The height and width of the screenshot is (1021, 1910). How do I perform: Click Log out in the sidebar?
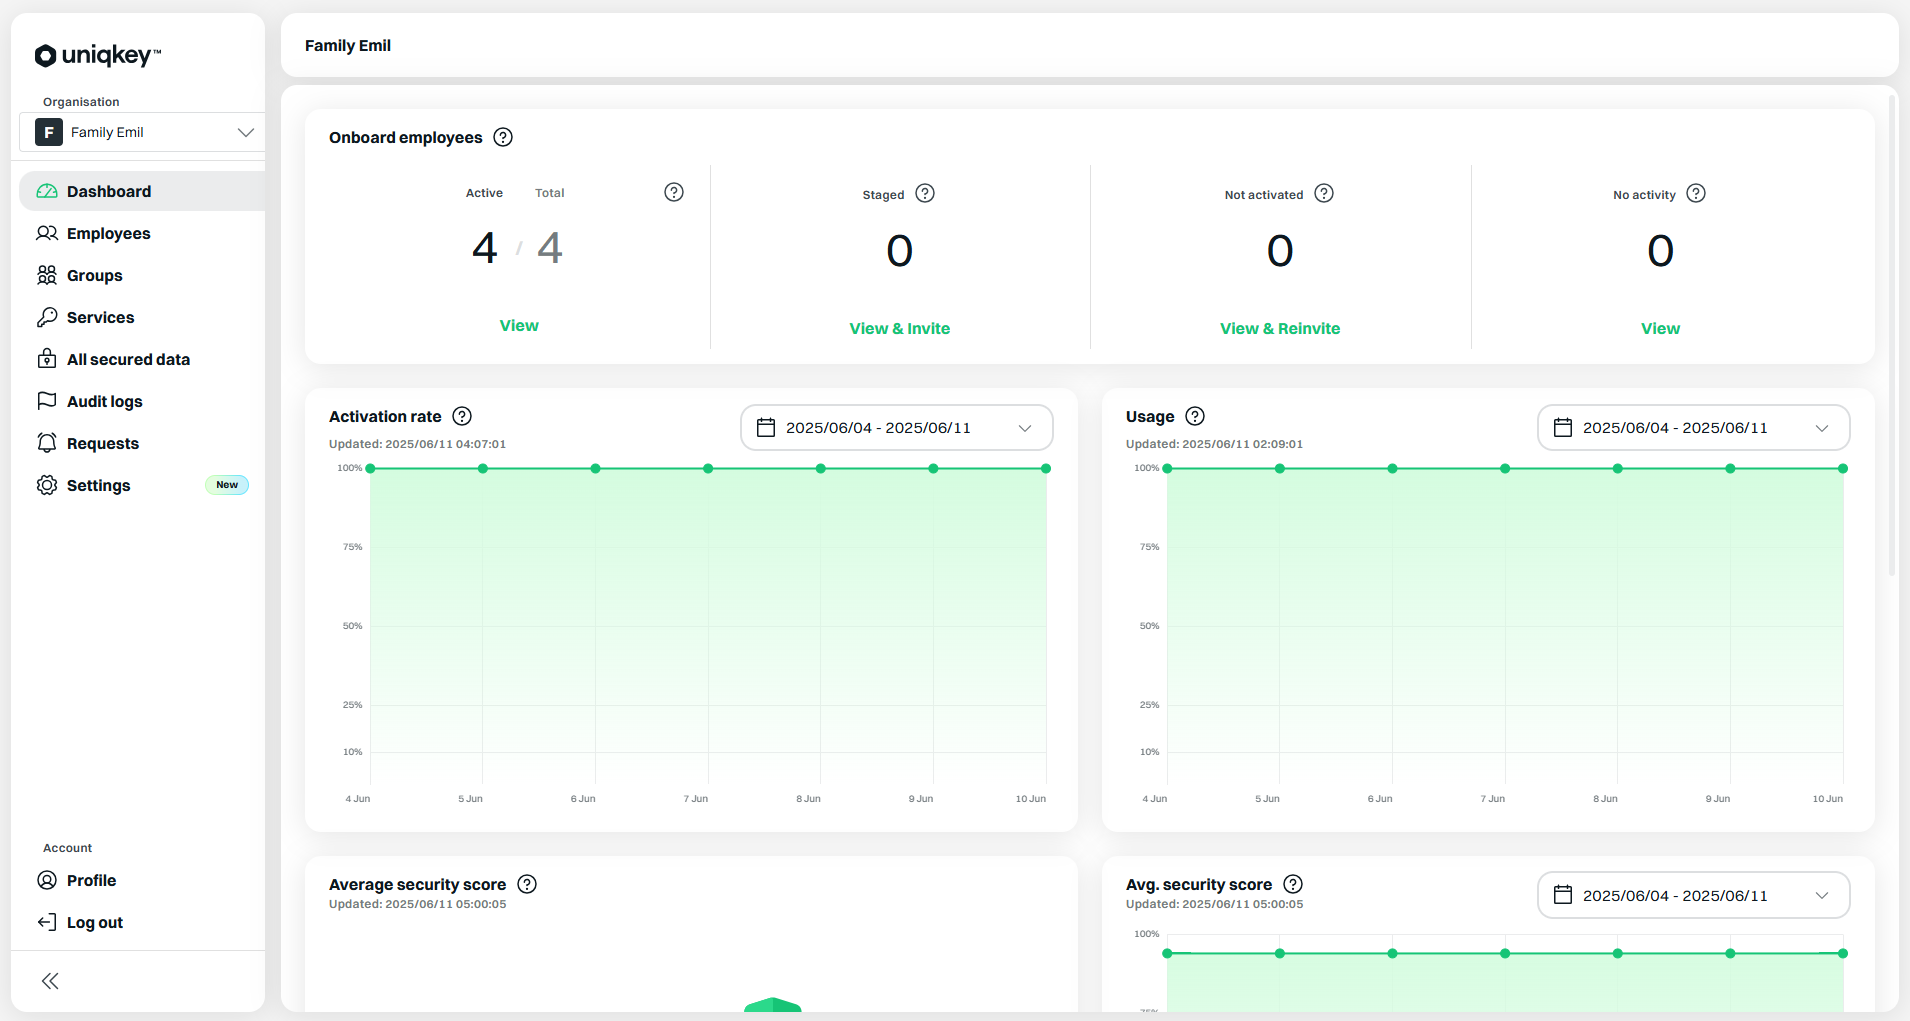(x=94, y=922)
